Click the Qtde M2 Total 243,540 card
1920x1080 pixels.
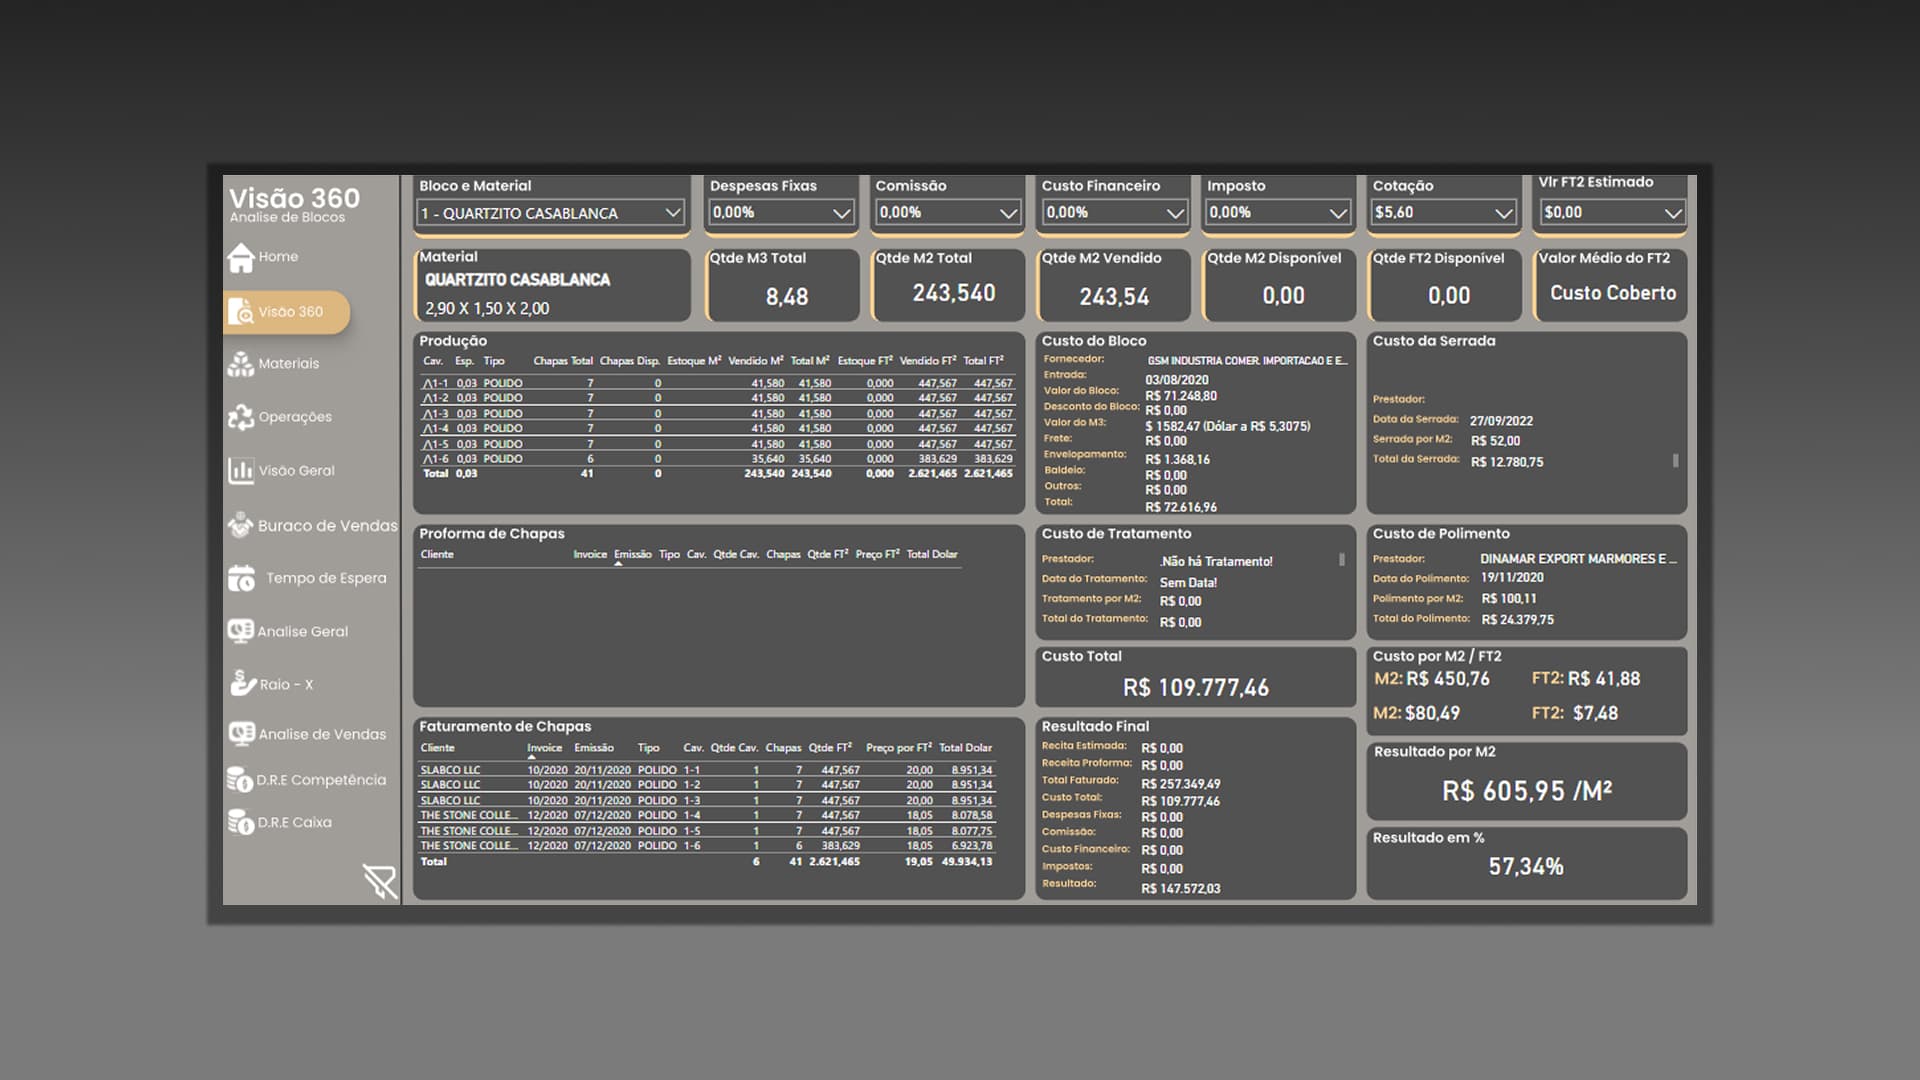(x=949, y=285)
